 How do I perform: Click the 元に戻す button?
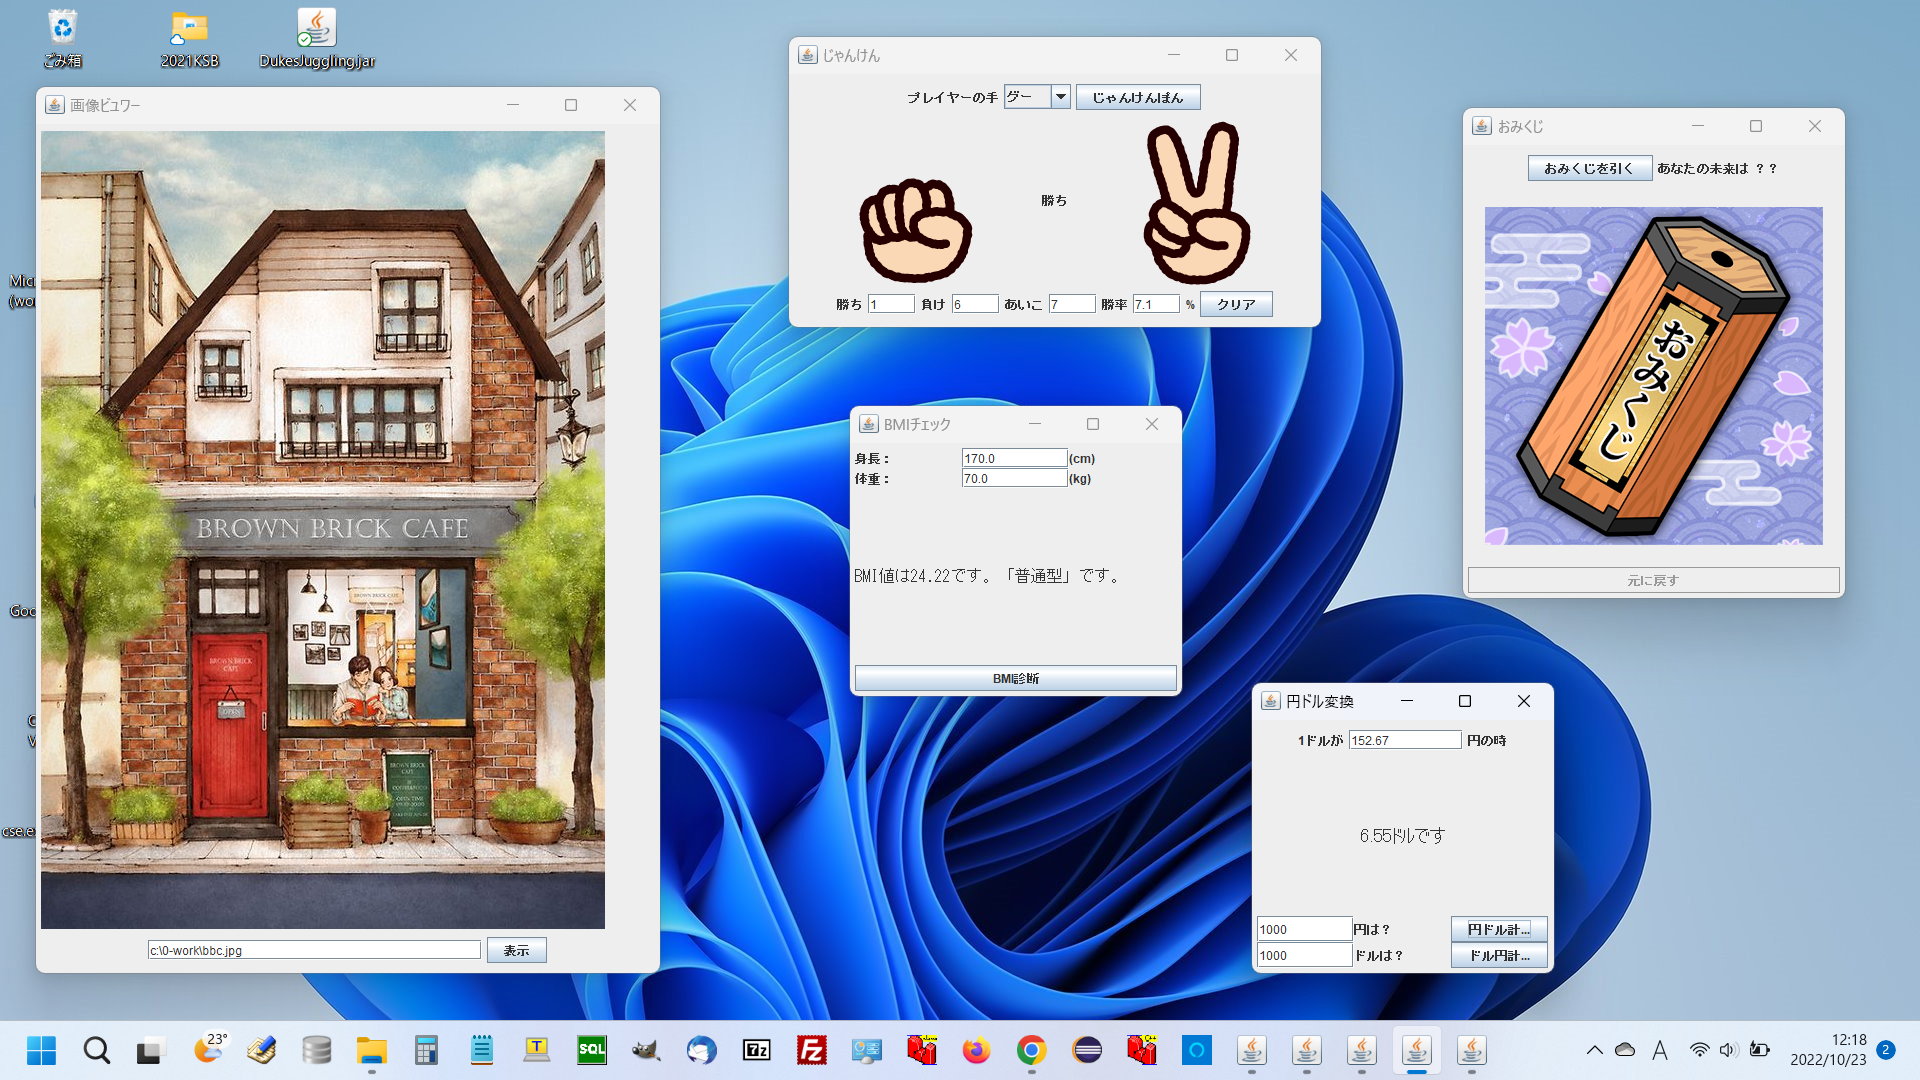pyautogui.click(x=1653, y=580)
